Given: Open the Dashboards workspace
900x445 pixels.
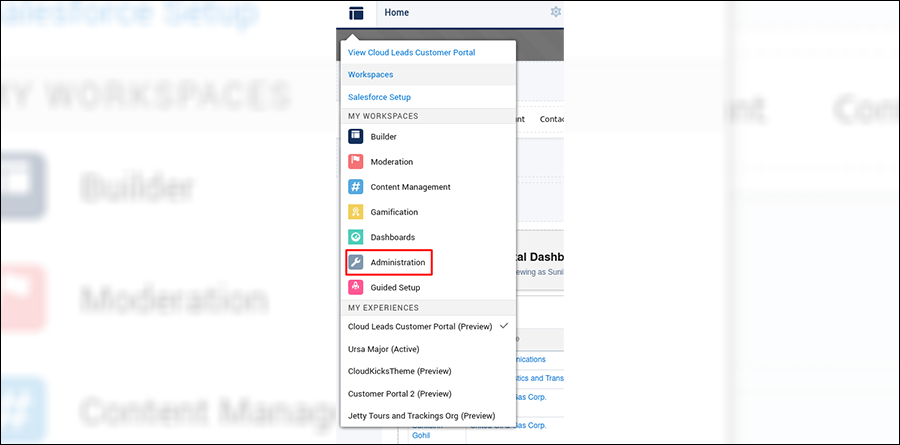Looking at the screenshot, I should 393,237.
